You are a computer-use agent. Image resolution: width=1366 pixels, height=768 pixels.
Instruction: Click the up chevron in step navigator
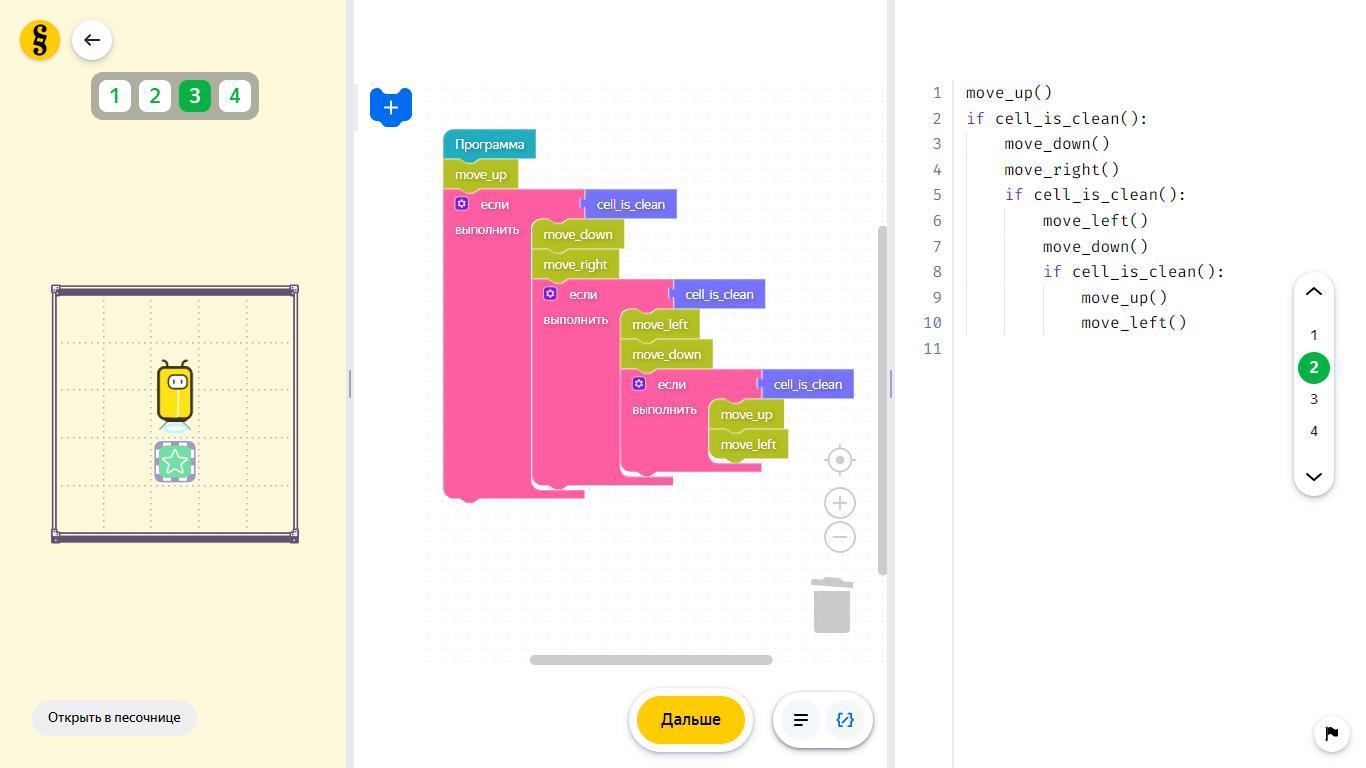tap(1314, 292)
